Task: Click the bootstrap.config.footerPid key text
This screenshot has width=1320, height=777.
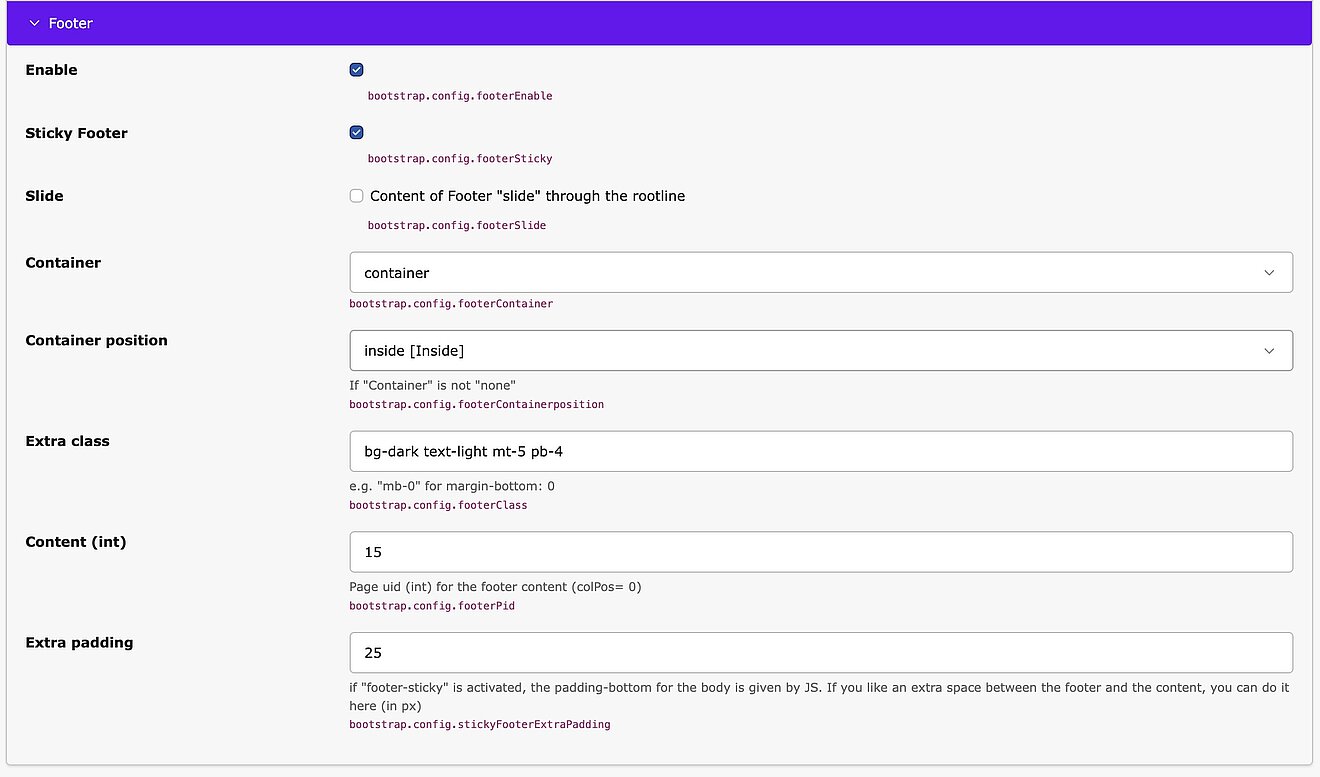Action: point(431,606)
